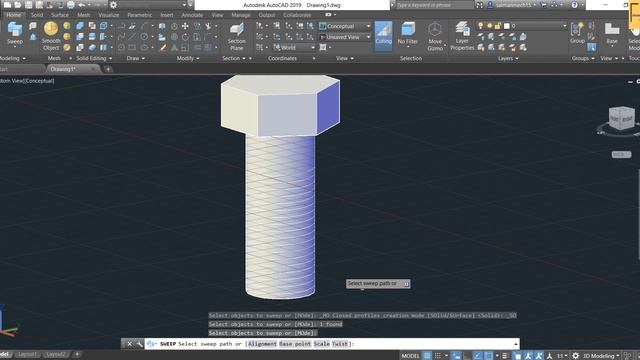Click the Undo arrow in quick access toolbar
The height and width of the screenshot is (360, 640).
82,5
